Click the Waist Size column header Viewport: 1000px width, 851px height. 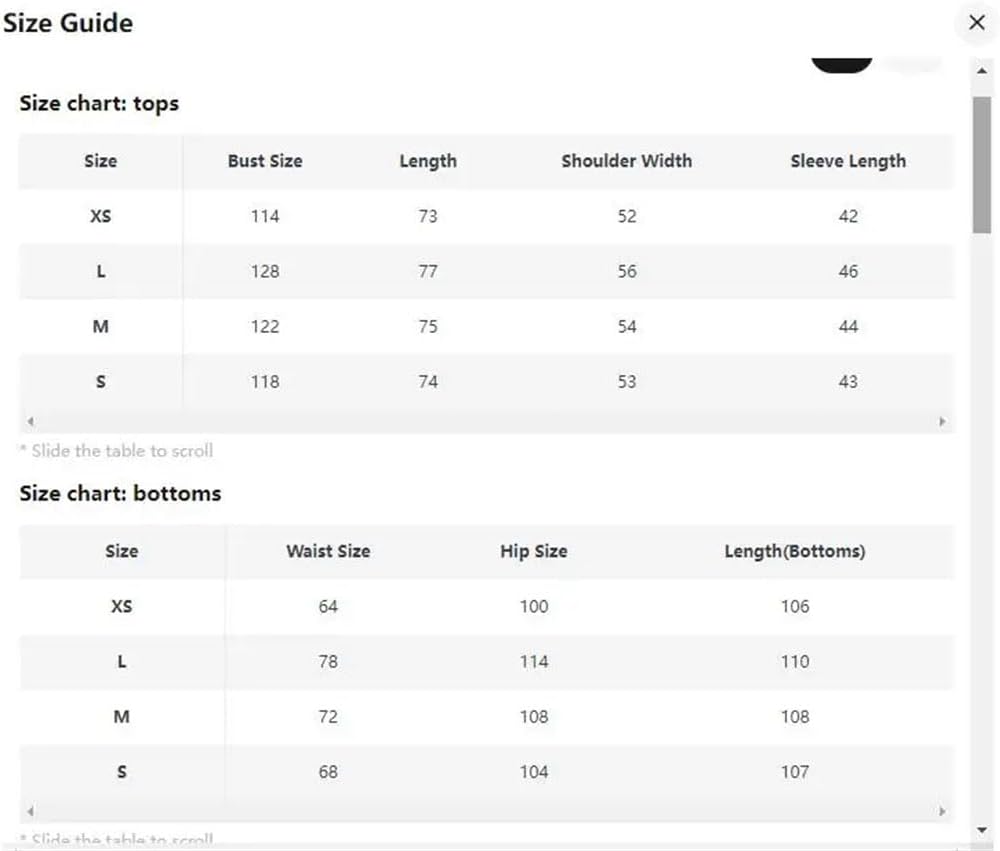(328, 551)
